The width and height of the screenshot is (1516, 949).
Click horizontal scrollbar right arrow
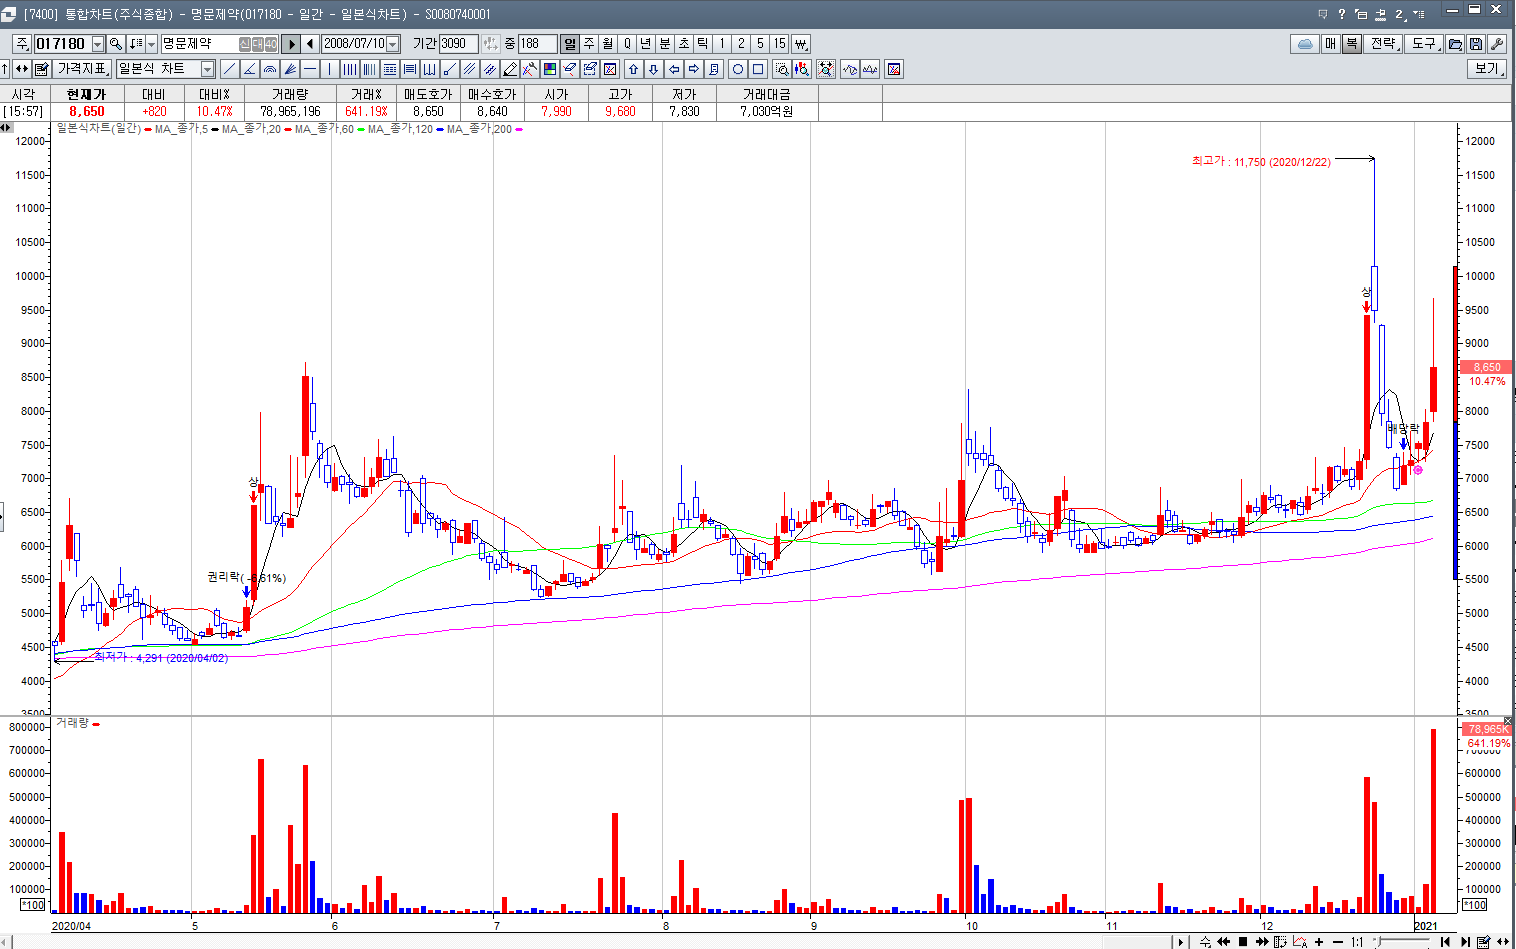click(x=1181, y=942)
